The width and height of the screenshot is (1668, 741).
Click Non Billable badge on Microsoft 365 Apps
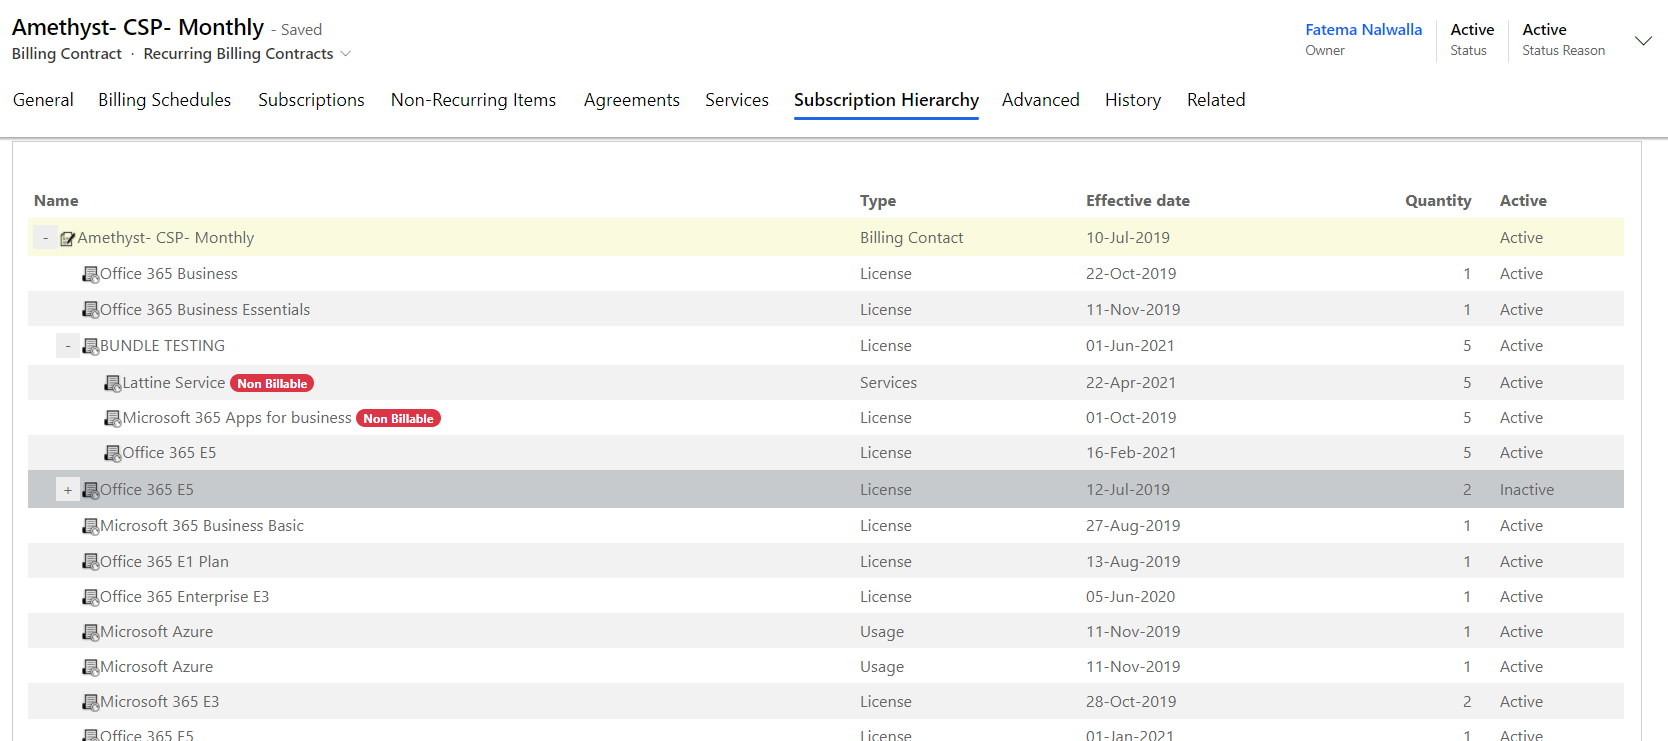(398, 418)
